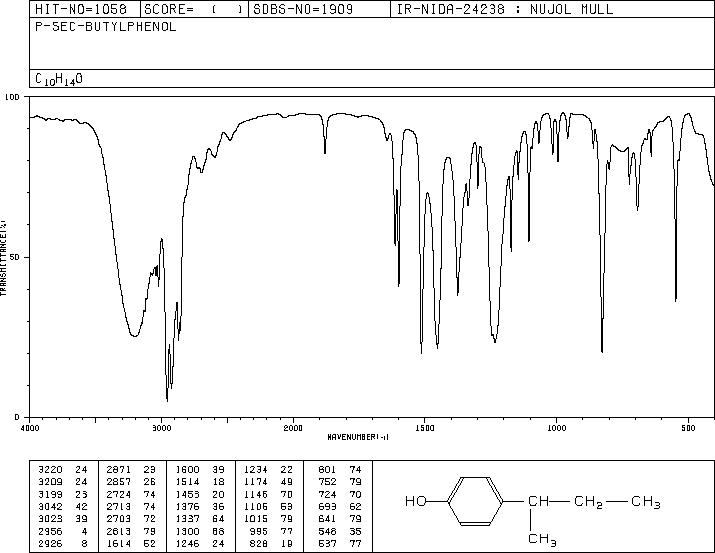Click the 2613 peak entry
The image size is (715, 553).
pyautogui.click(x=131, y=532)
